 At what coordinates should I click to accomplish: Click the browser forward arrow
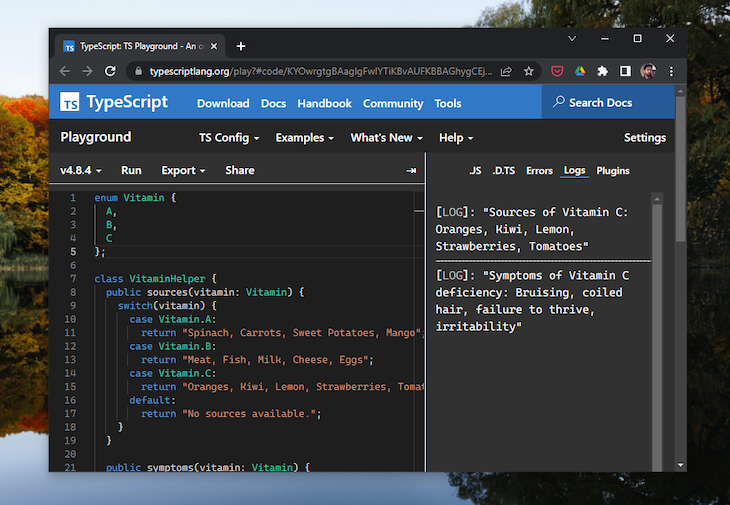pyautogui.click(x=87, y=71)
